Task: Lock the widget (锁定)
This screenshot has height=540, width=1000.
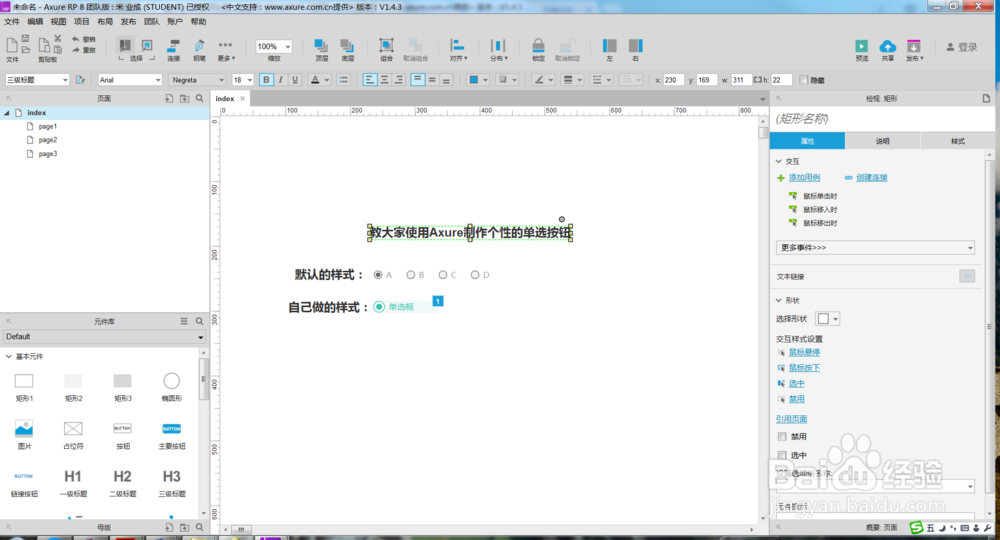Action: (x=538, y=50)
